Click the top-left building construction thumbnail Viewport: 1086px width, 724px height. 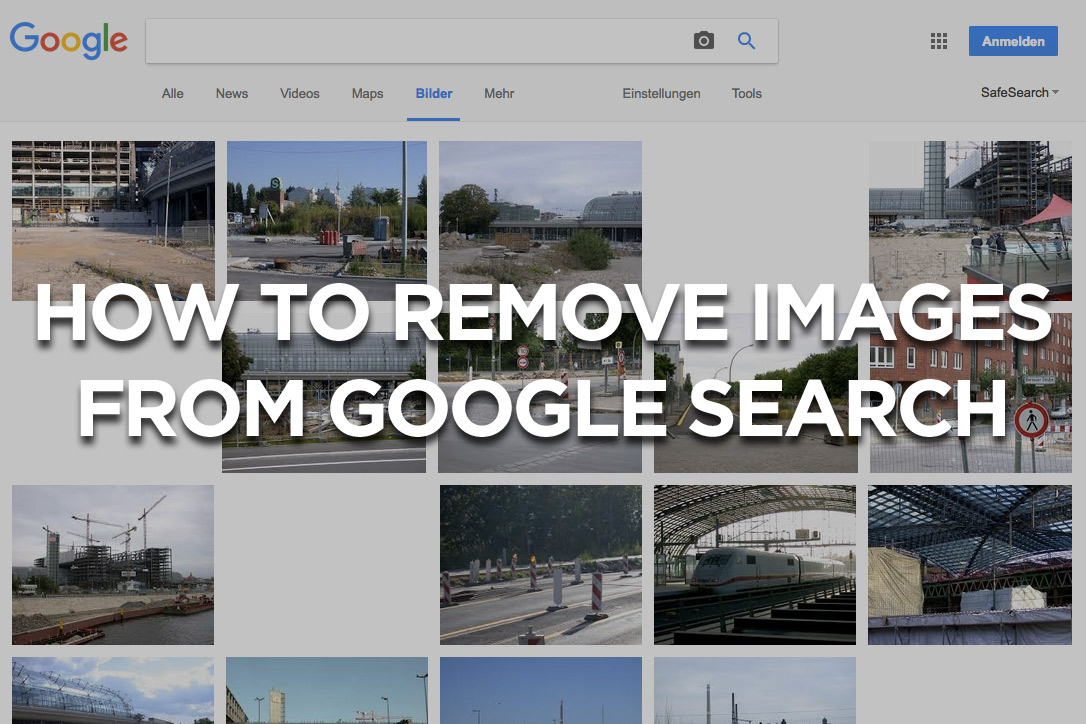tap(112, 220)
